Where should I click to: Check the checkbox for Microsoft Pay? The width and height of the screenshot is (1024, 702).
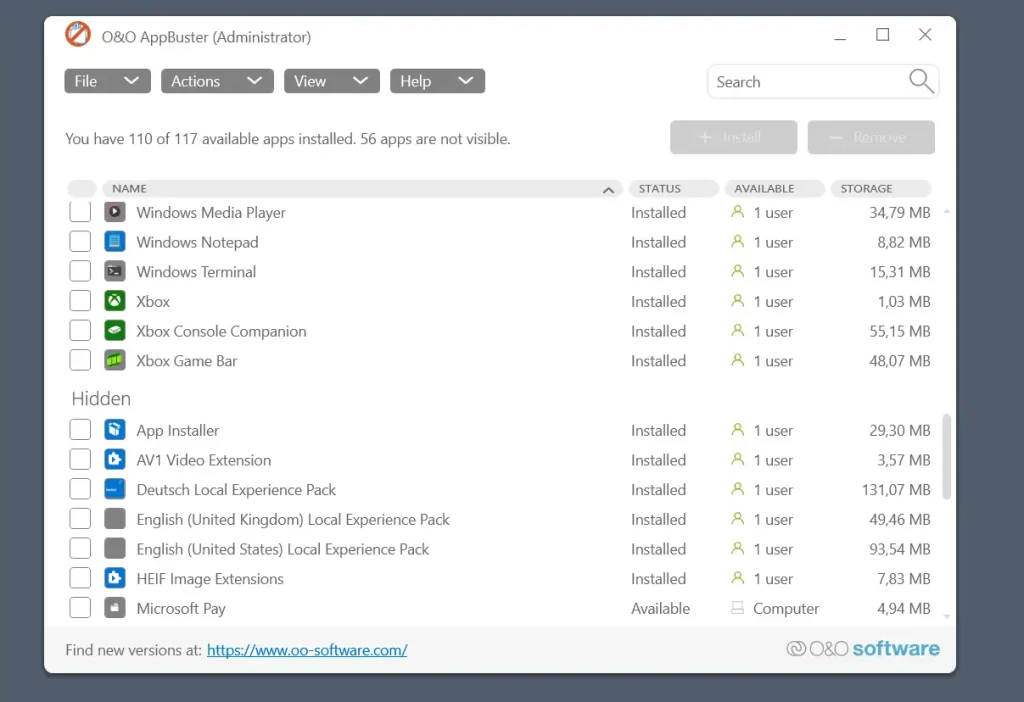[80, 607]
